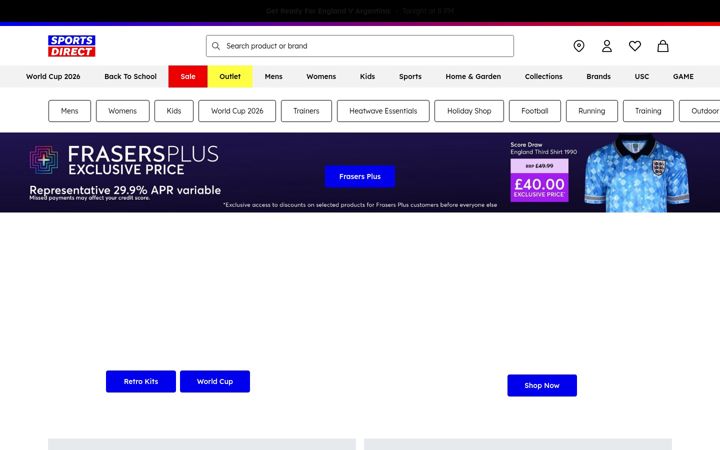Select the Mens category chip

[x=69, y=111]
